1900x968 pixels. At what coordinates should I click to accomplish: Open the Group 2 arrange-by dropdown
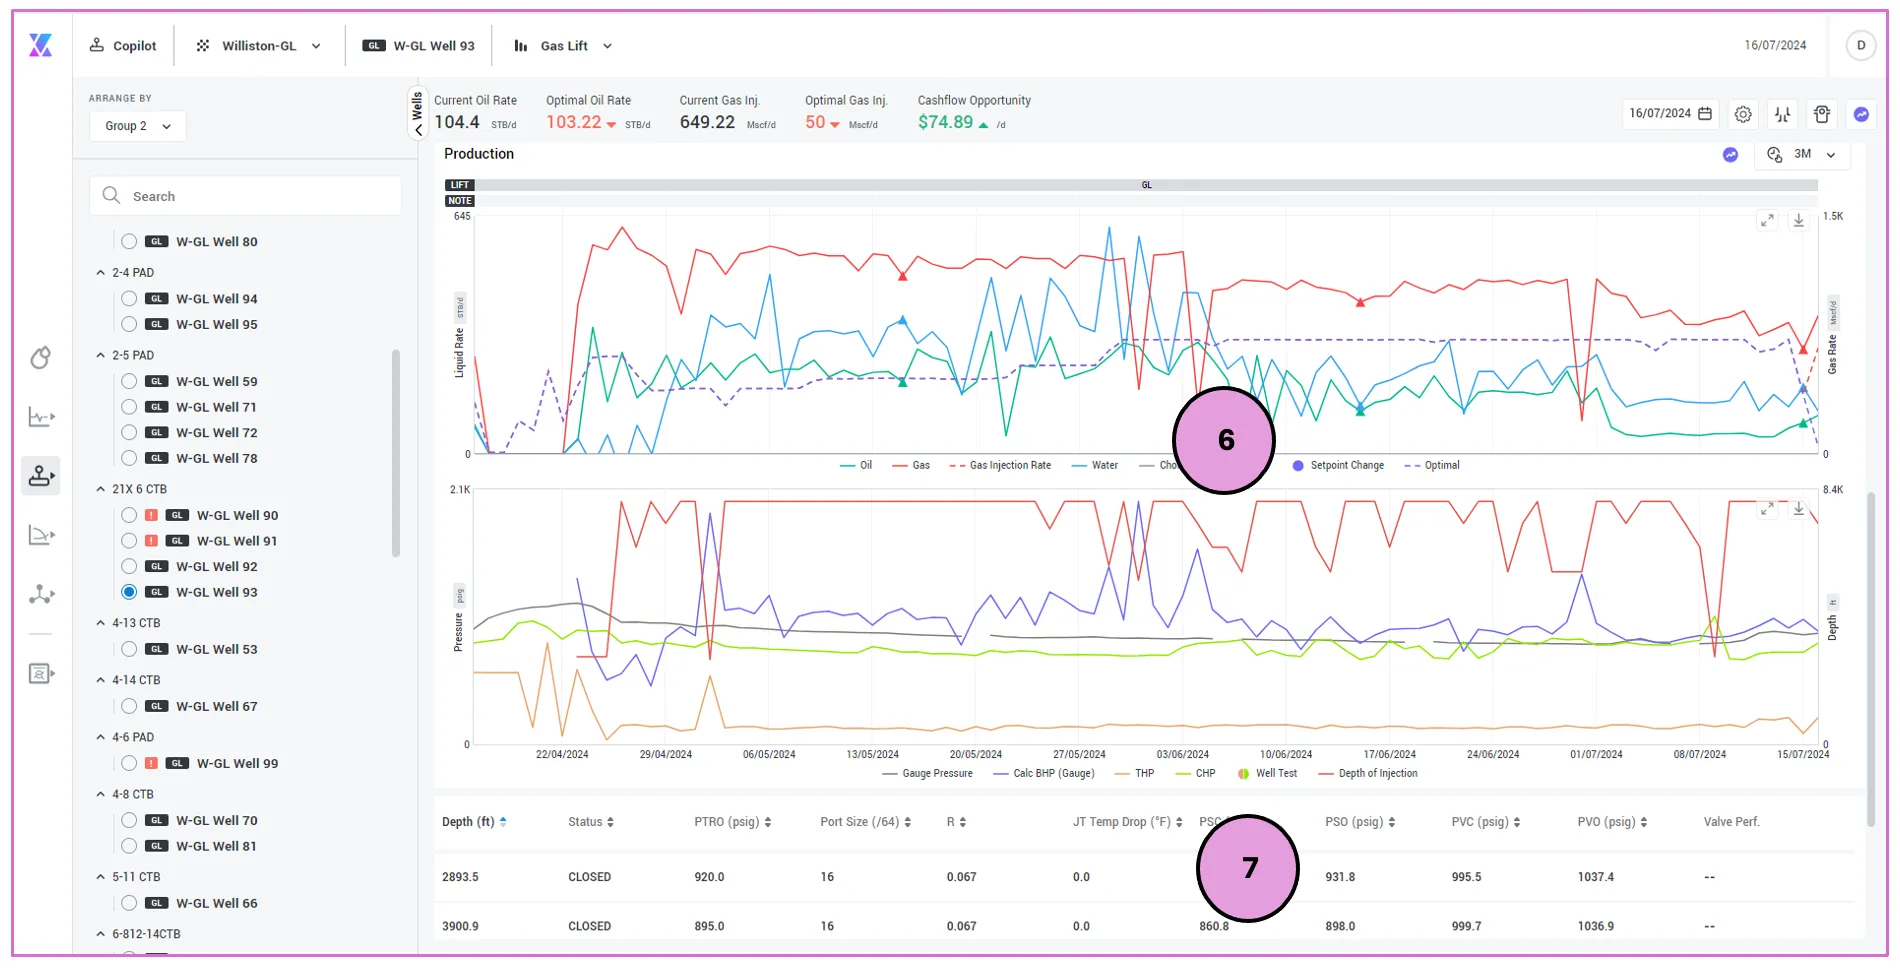pos(138,126)
